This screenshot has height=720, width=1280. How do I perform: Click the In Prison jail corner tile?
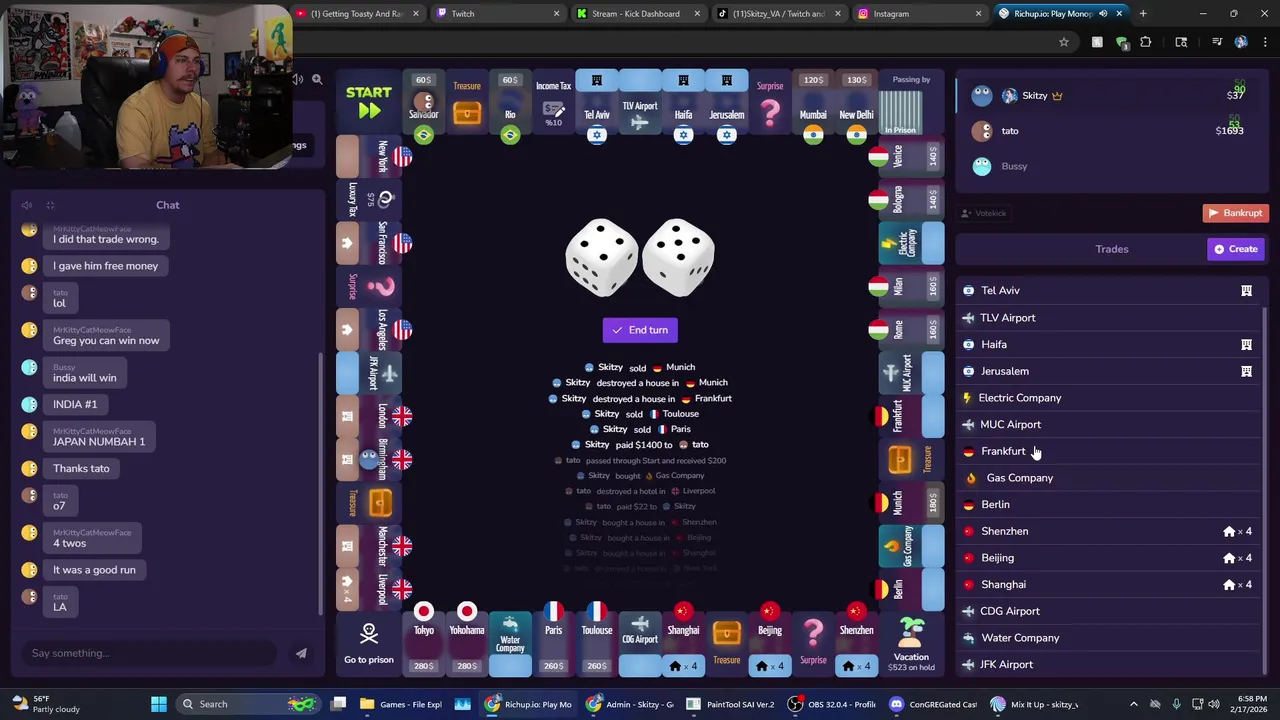[911, 103]
